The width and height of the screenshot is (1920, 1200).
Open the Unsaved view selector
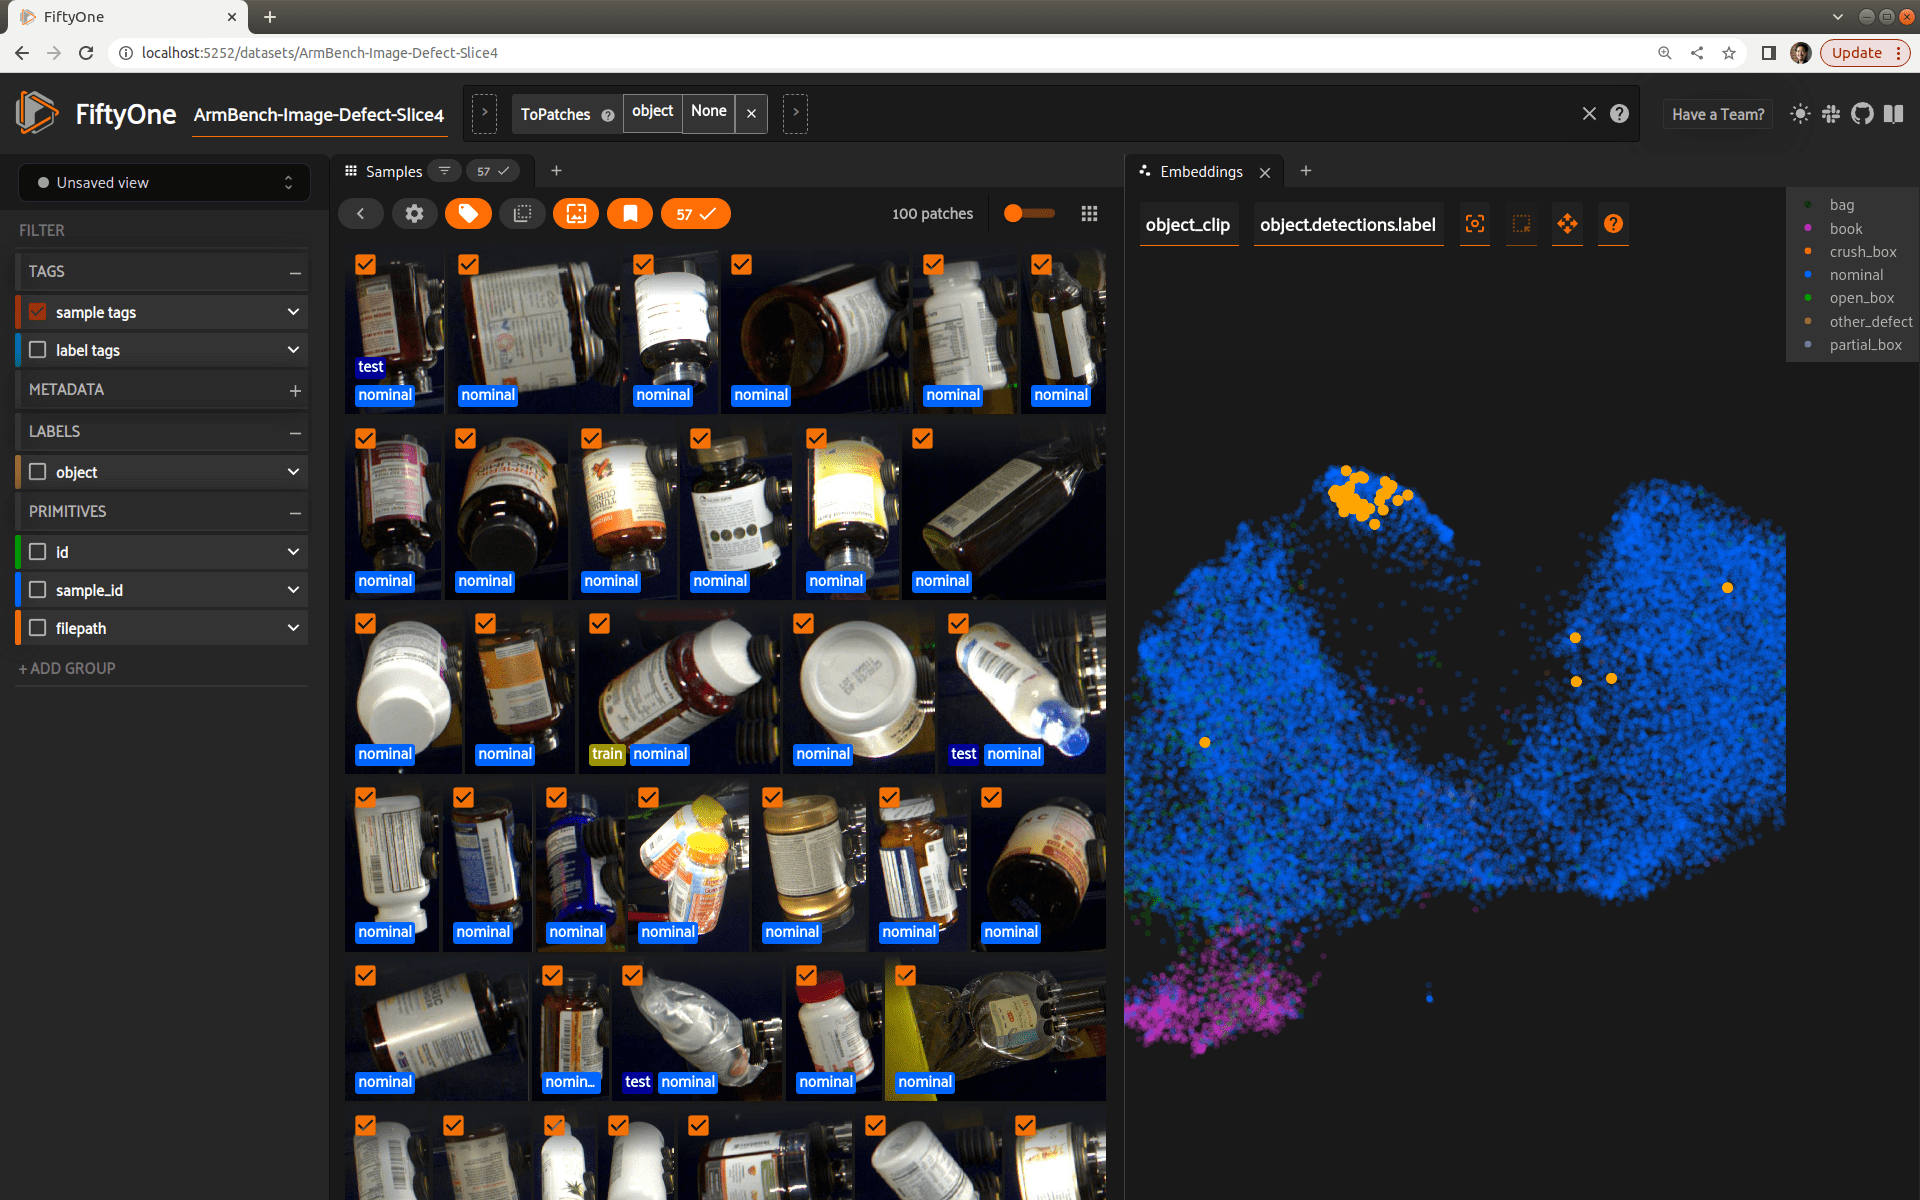pyautogui.click(x=164, y=183)
